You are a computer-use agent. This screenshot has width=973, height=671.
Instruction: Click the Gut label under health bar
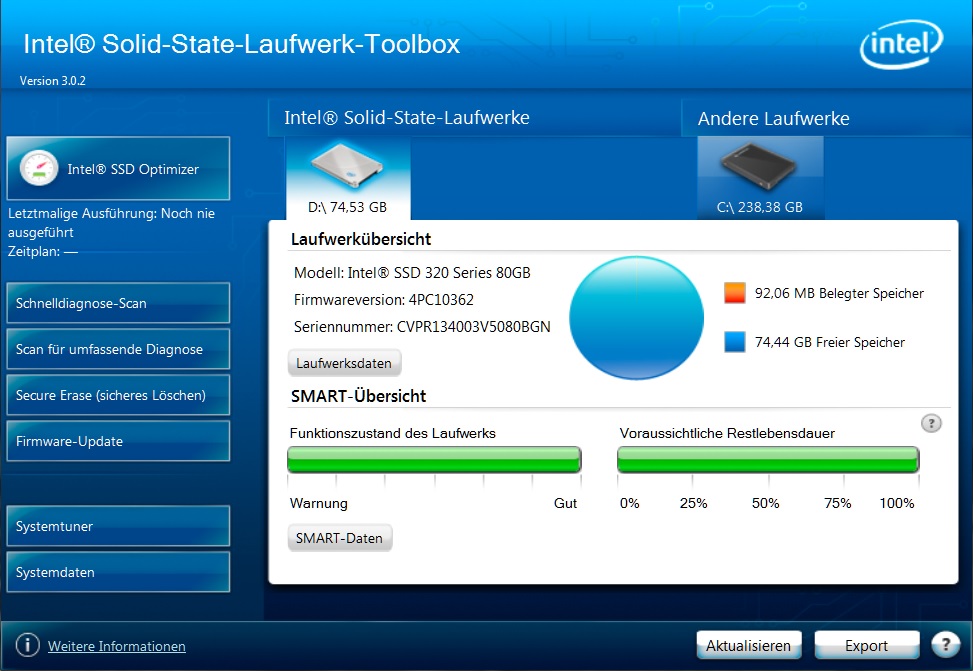click(565, 503)
